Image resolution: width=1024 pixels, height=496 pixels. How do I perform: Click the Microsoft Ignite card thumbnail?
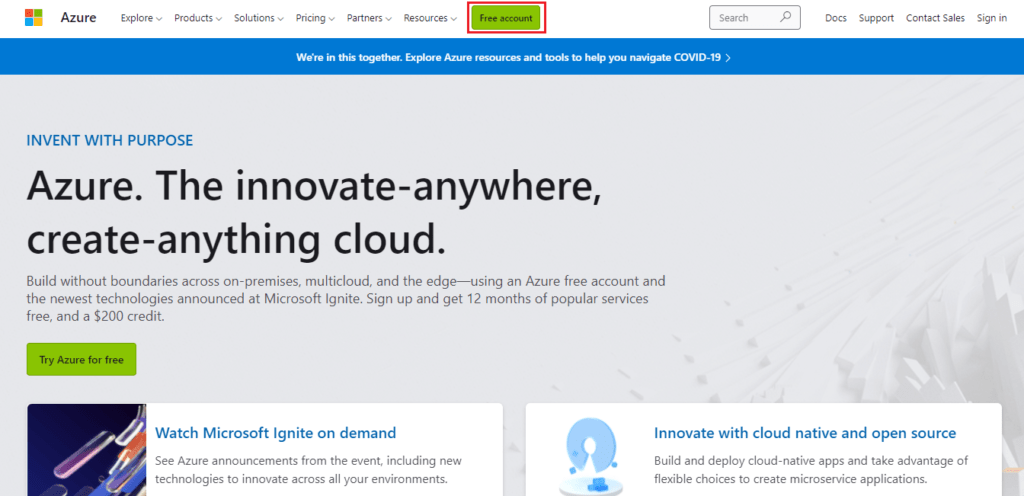point(87,450)
